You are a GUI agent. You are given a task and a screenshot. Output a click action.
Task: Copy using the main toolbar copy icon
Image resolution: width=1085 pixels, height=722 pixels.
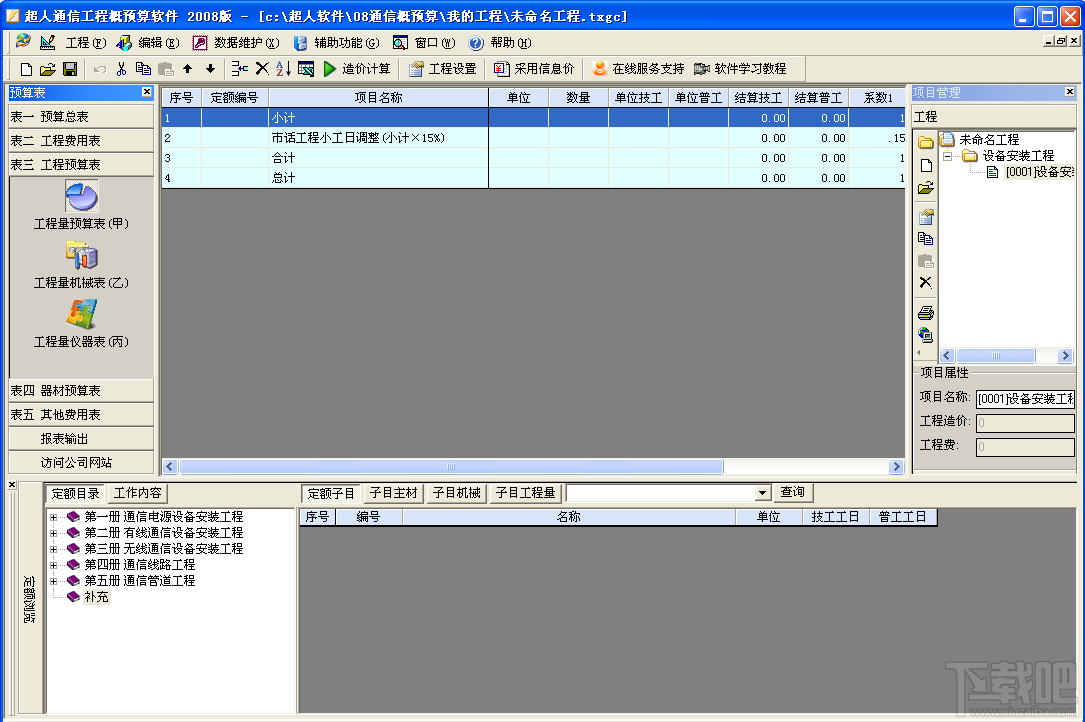143,69
